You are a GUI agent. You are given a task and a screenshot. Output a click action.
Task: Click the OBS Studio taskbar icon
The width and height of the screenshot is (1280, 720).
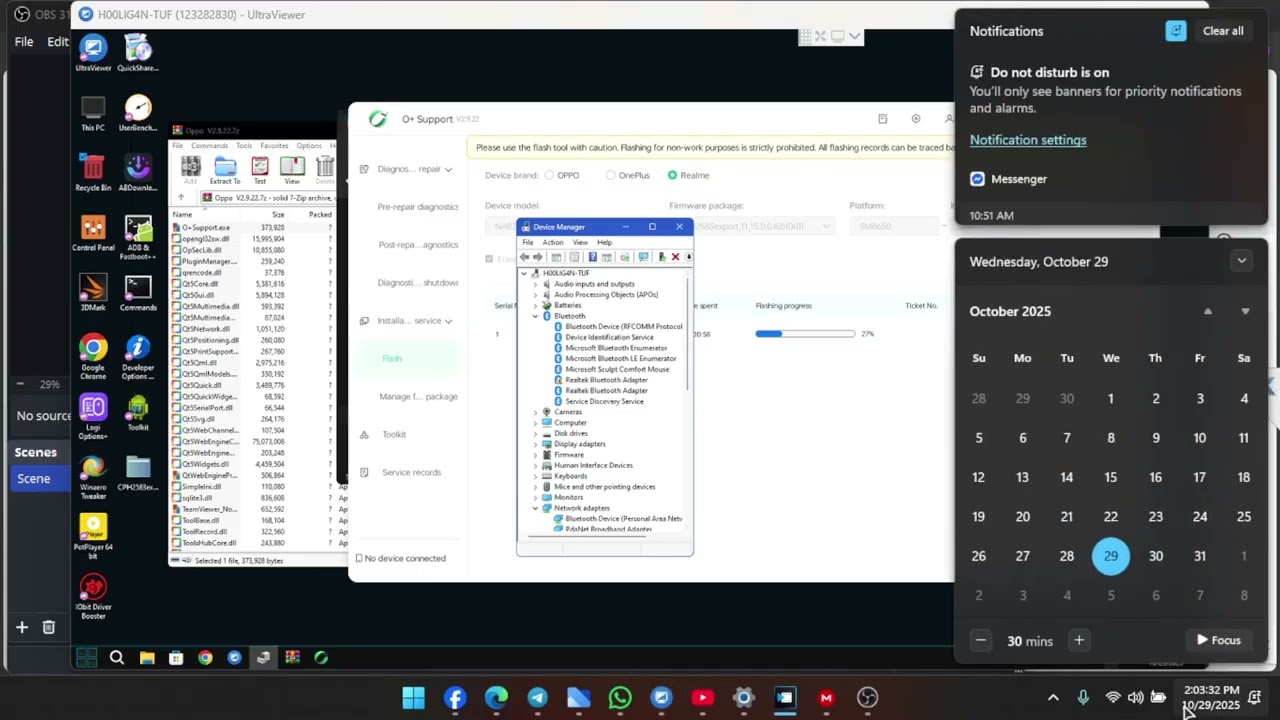[867, 698]
